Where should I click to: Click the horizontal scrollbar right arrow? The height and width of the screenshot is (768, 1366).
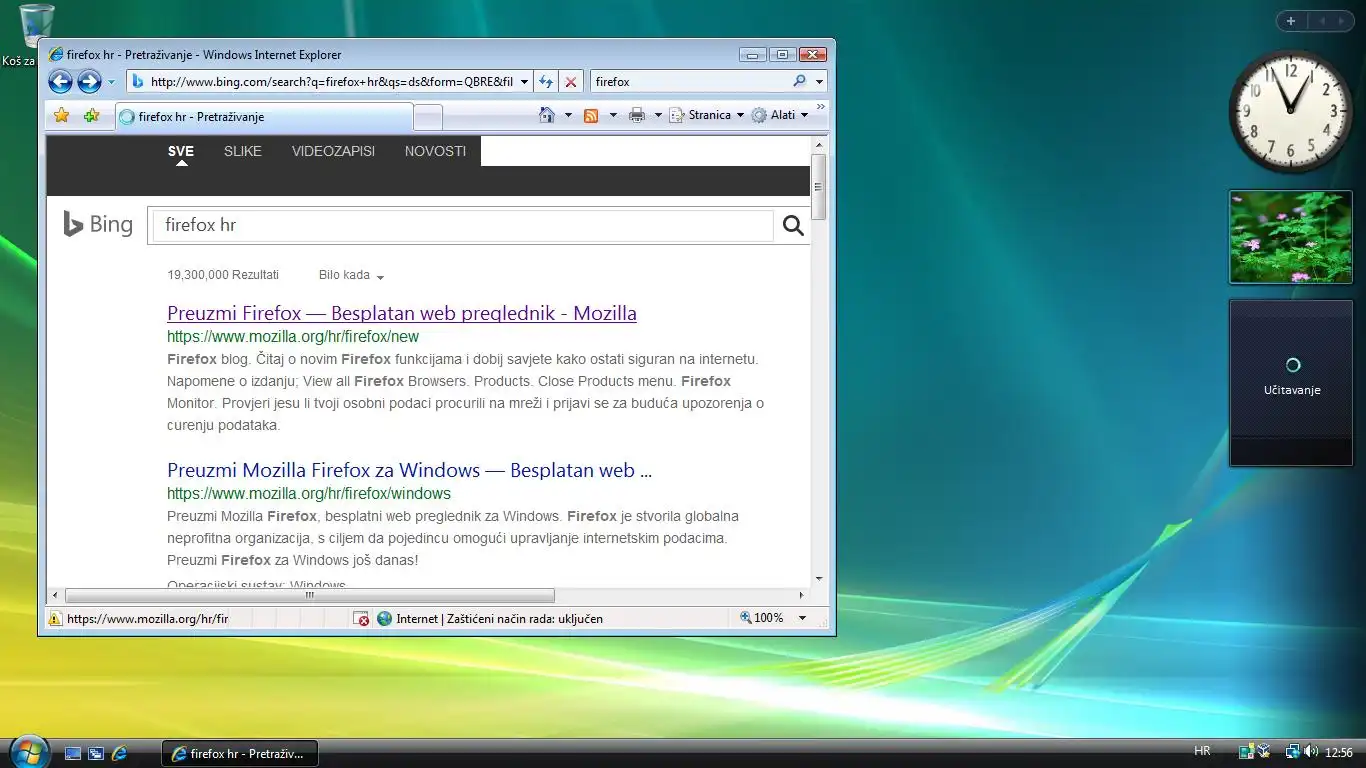pos(803,595)
